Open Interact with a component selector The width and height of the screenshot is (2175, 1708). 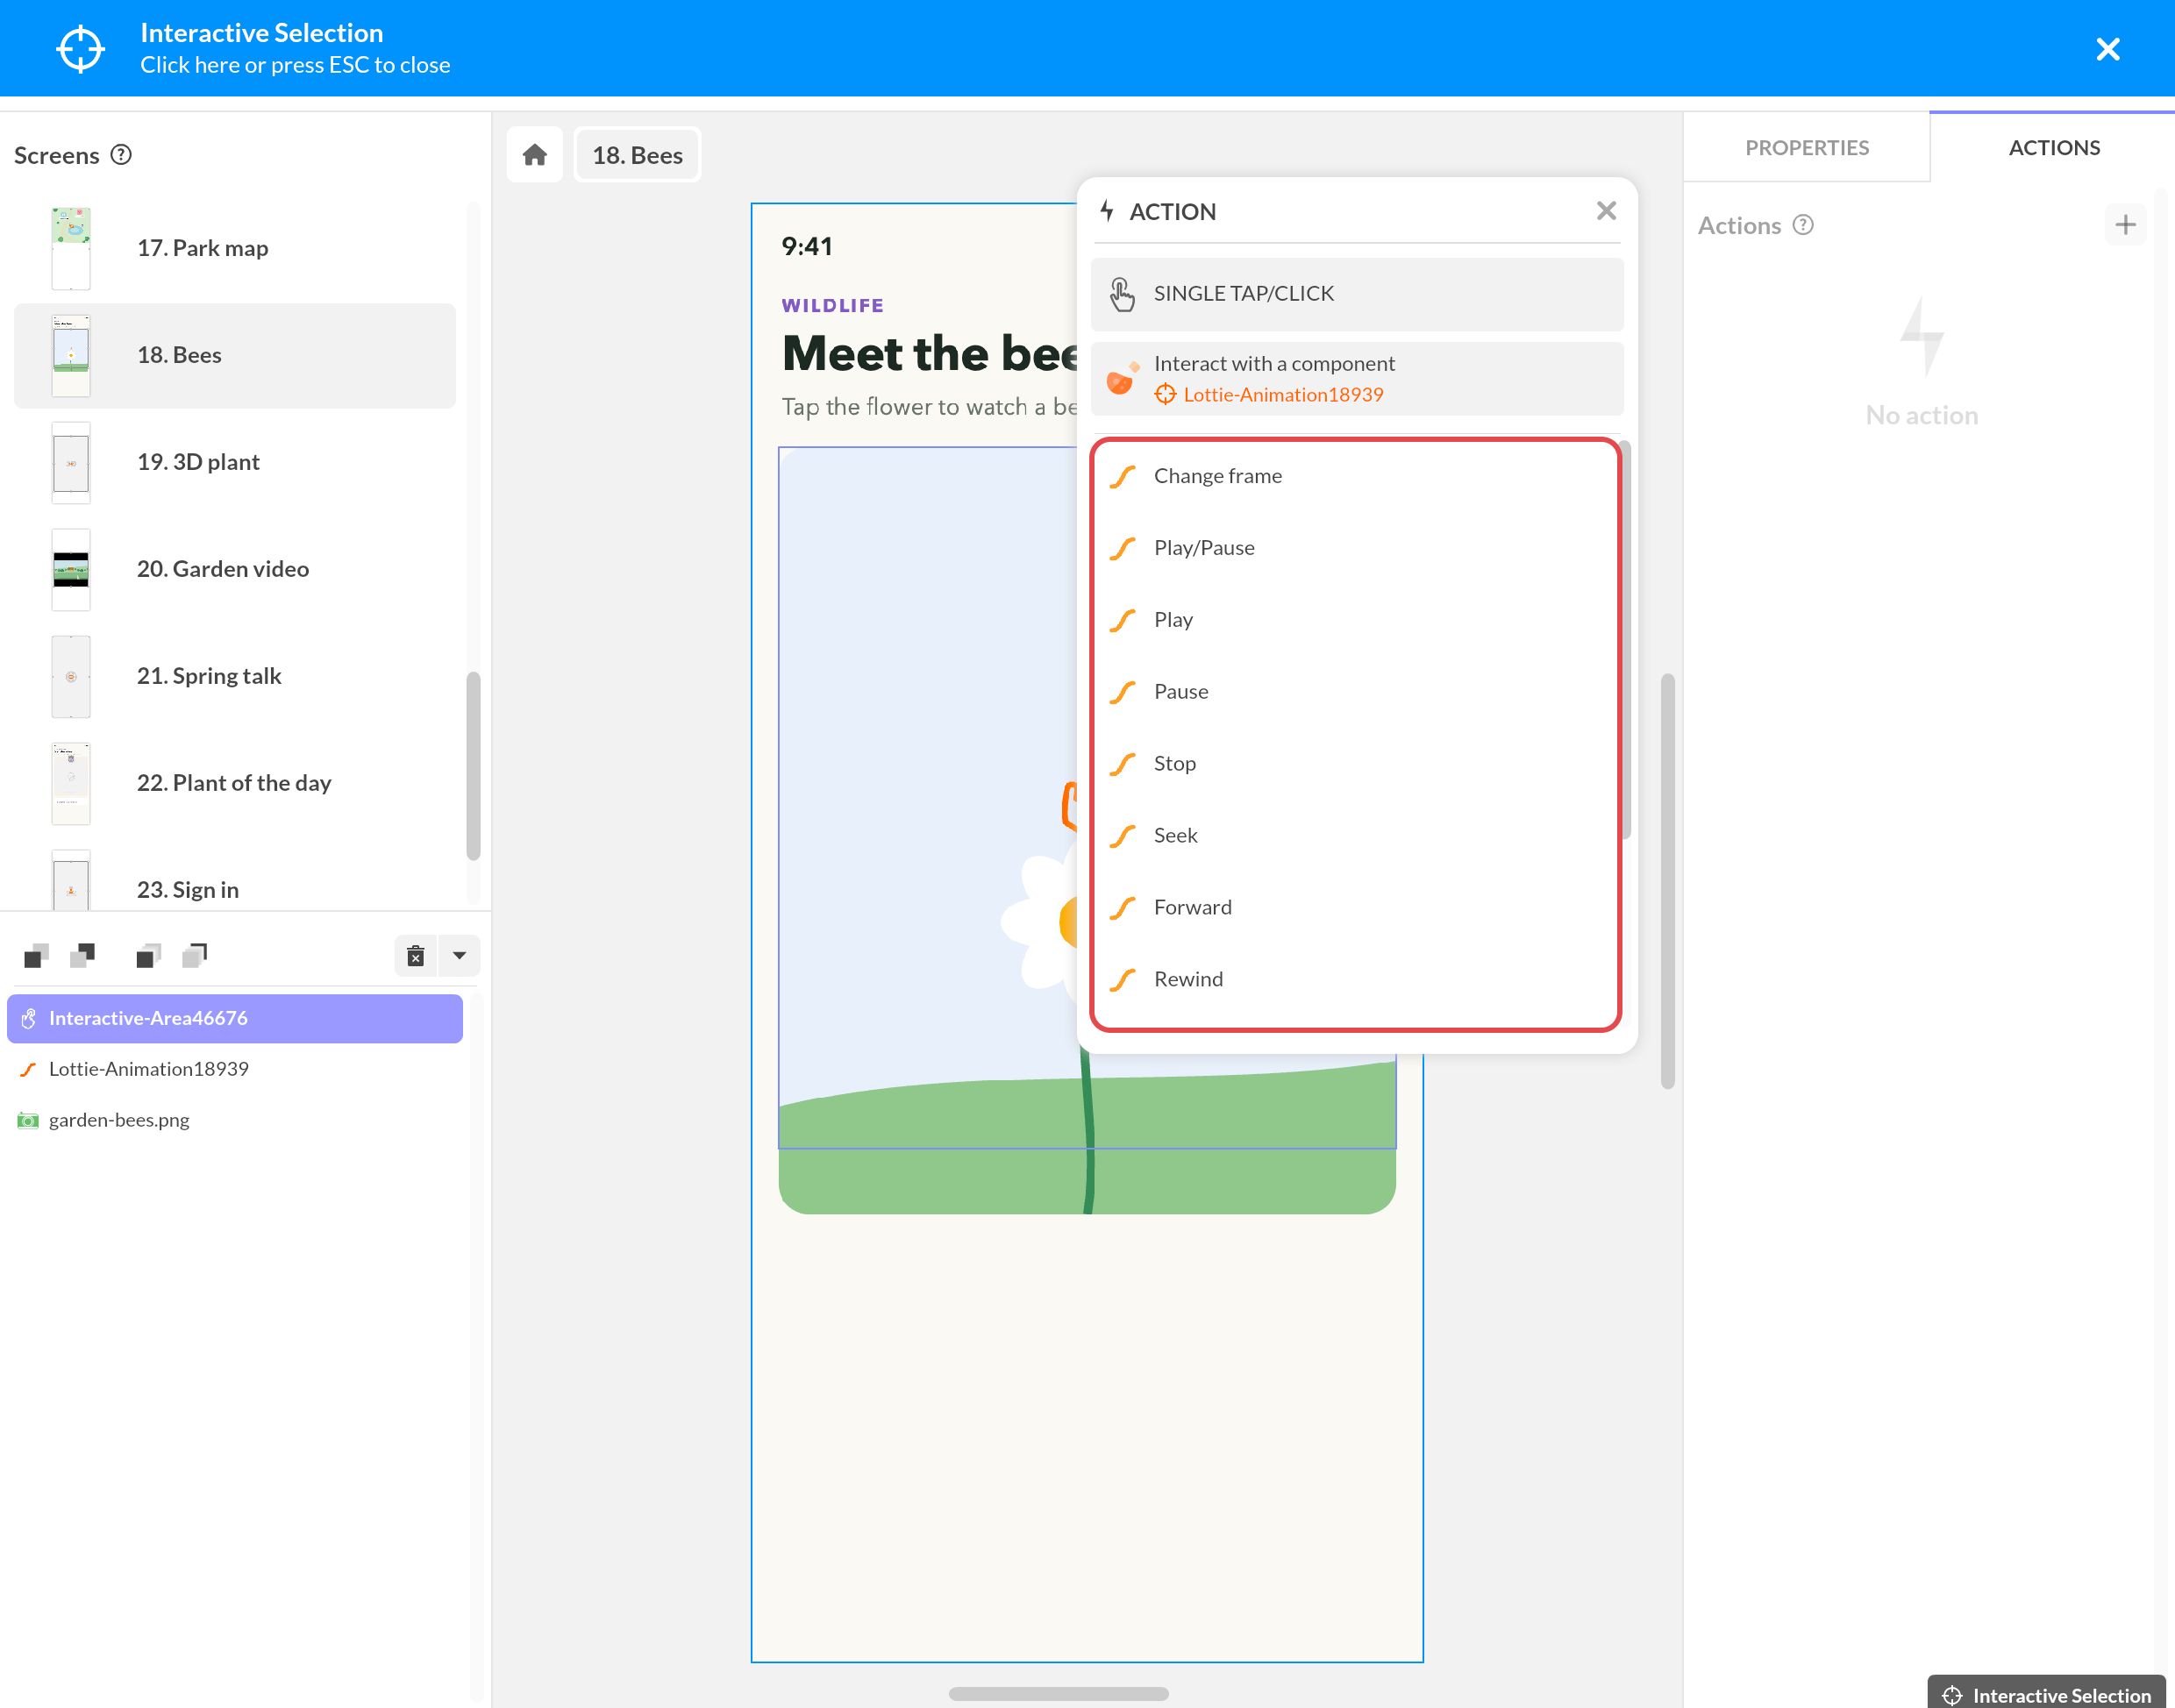click(1357, 379)
